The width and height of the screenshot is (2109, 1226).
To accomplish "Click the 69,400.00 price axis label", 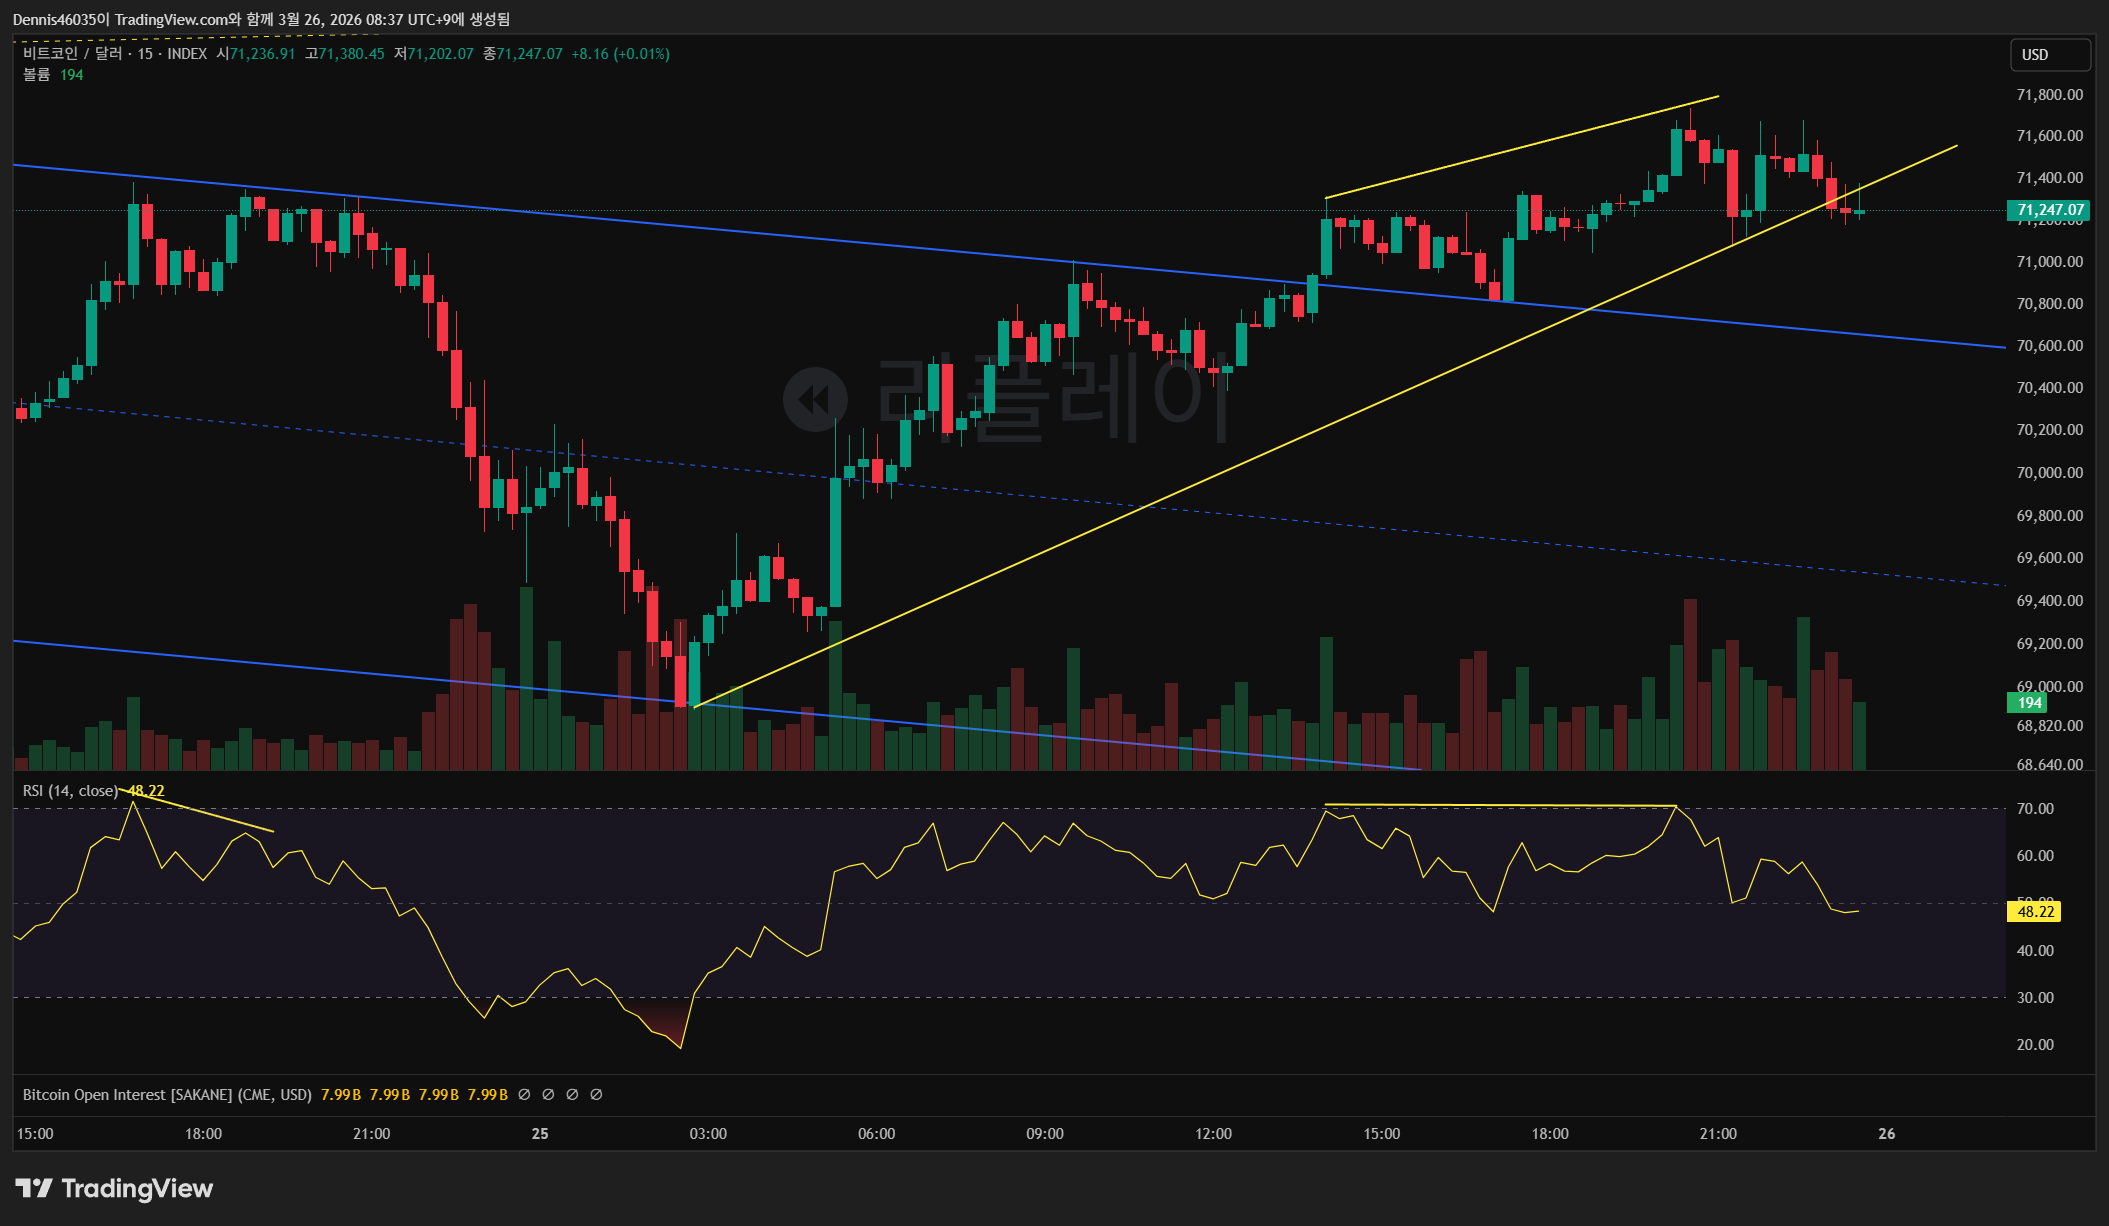I will 2049,601.
